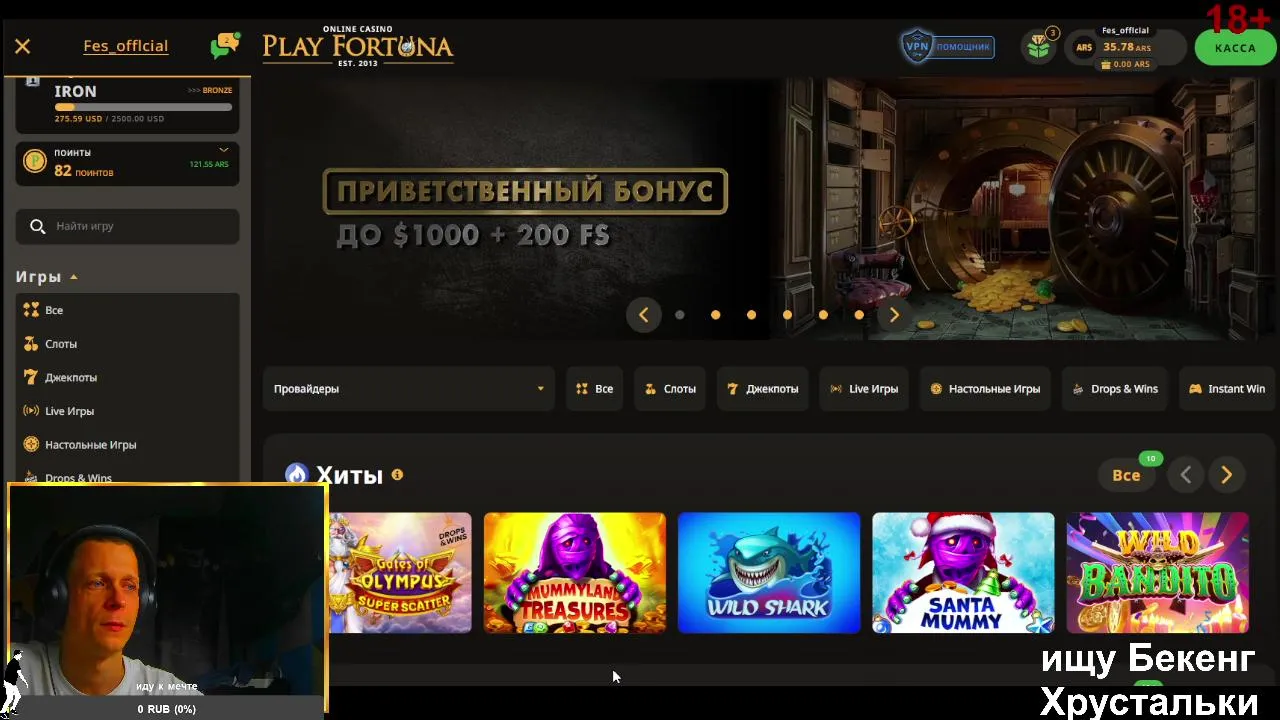The image size is (1280, 720).
Task: Click the BRONZE next level label
Action: point(210,90)
